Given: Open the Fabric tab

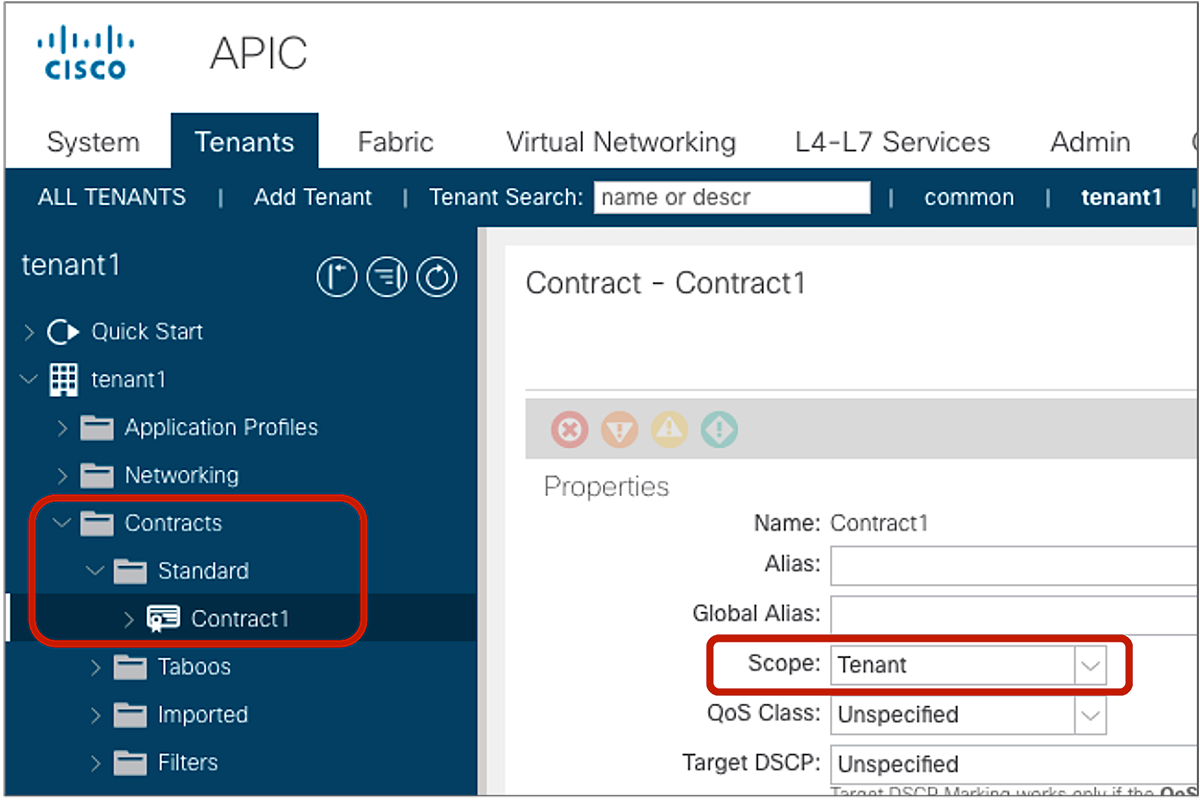Looking at the screenshot, I should pyautogui.click(x=395, y=142).
